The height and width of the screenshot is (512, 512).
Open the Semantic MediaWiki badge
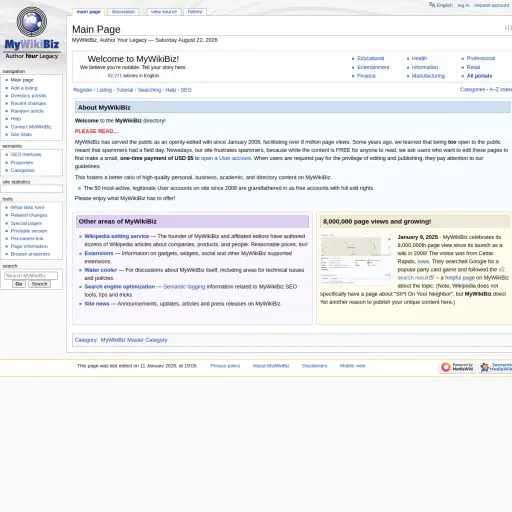495,367
